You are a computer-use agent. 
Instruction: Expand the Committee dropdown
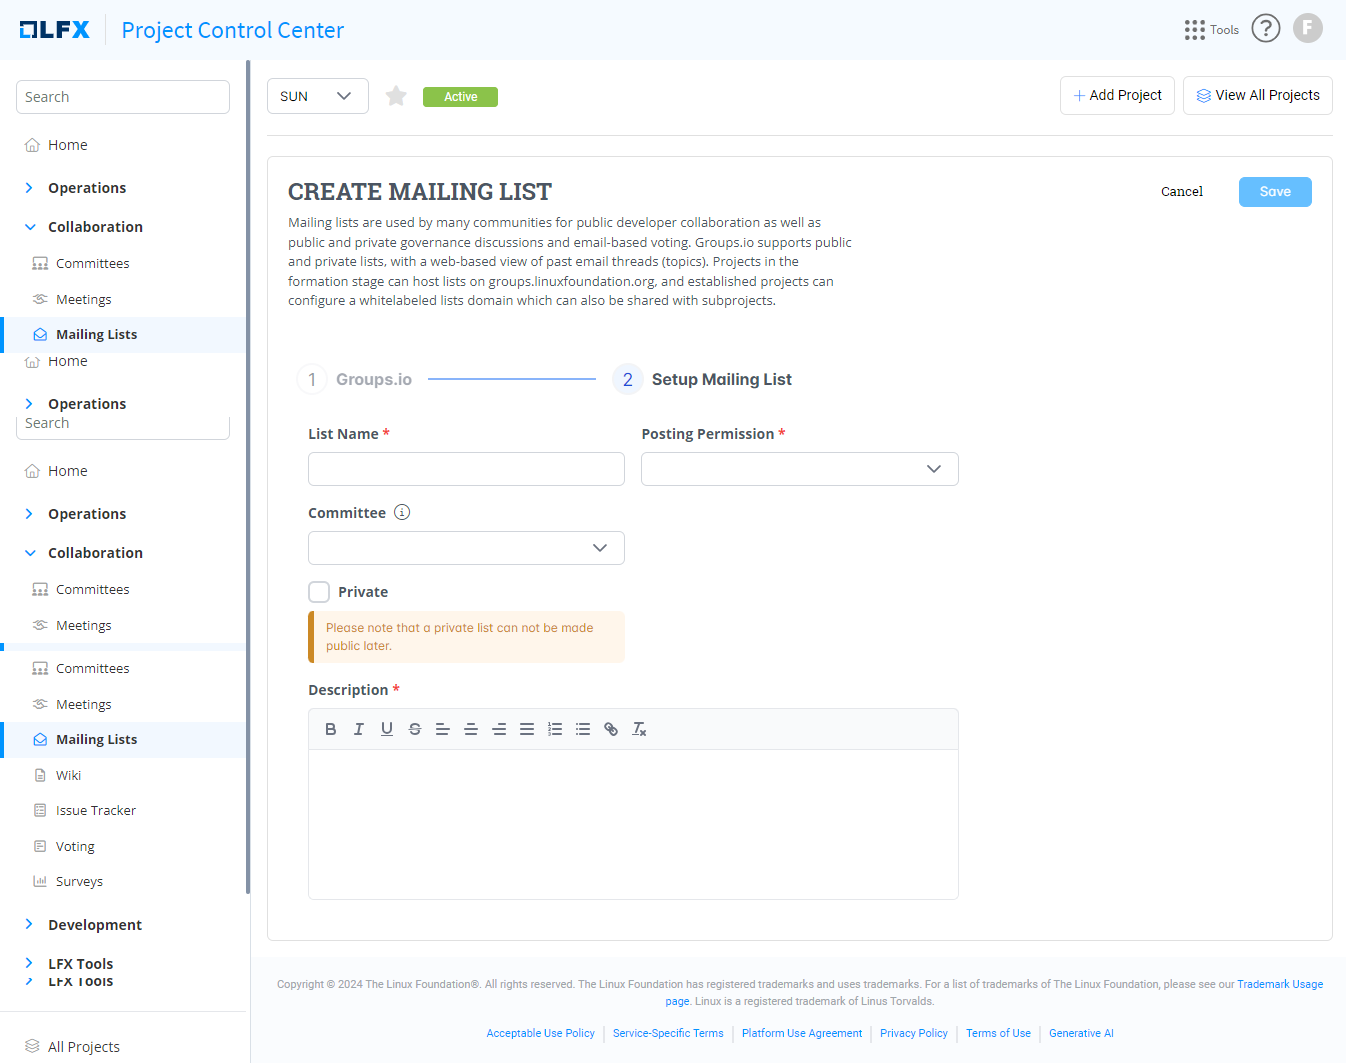[x=466, y=548]
